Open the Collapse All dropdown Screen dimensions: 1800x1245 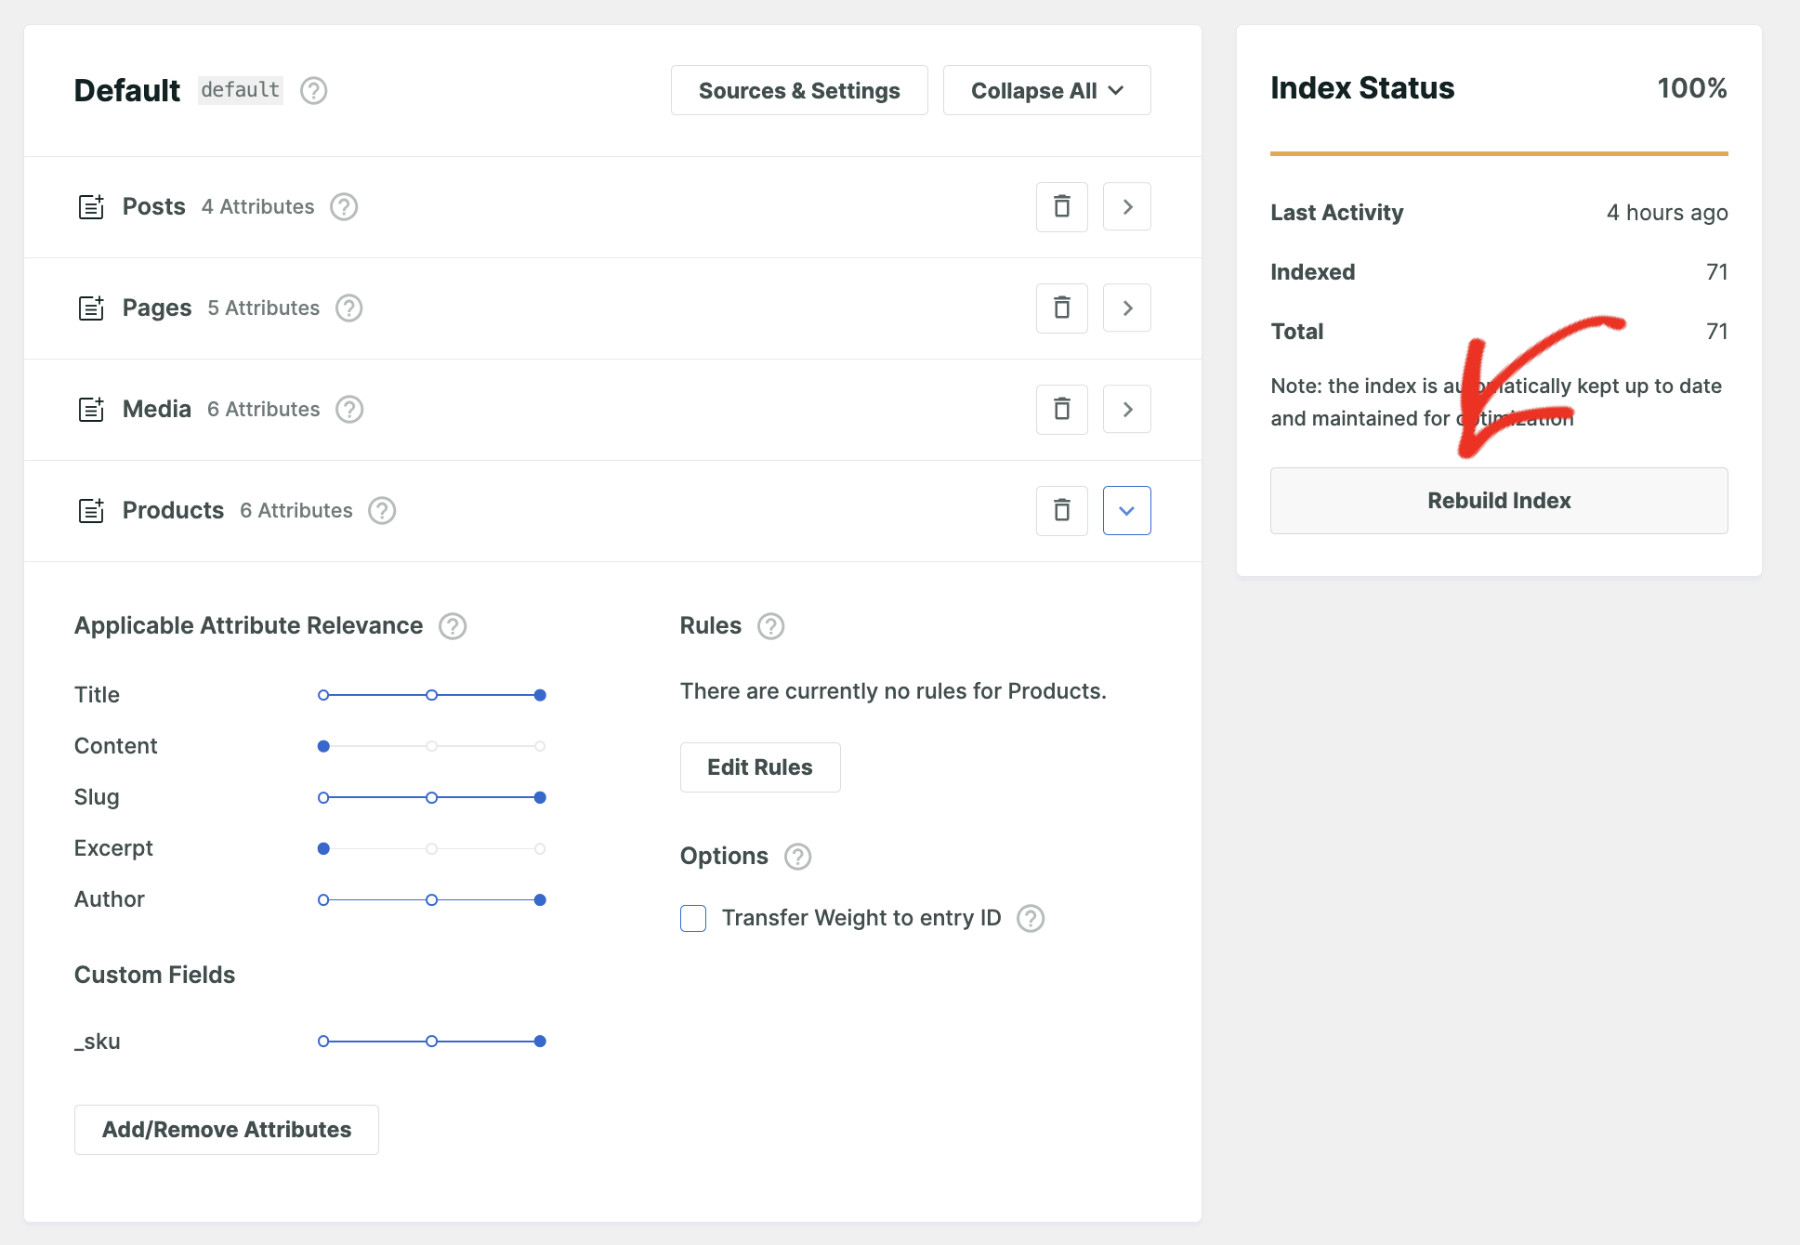pyautogui.click(x=1047, y=91)
